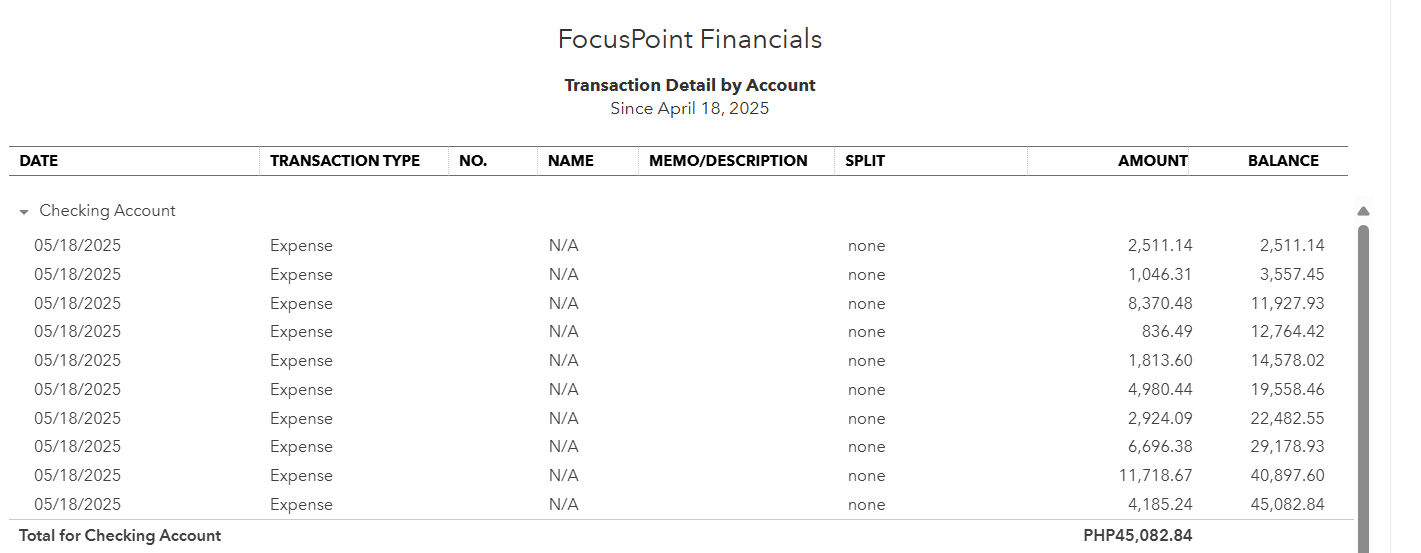The image size is (1421, 553).
Task: Click the Checking Account group label
Action: click(x=107, y=211)
